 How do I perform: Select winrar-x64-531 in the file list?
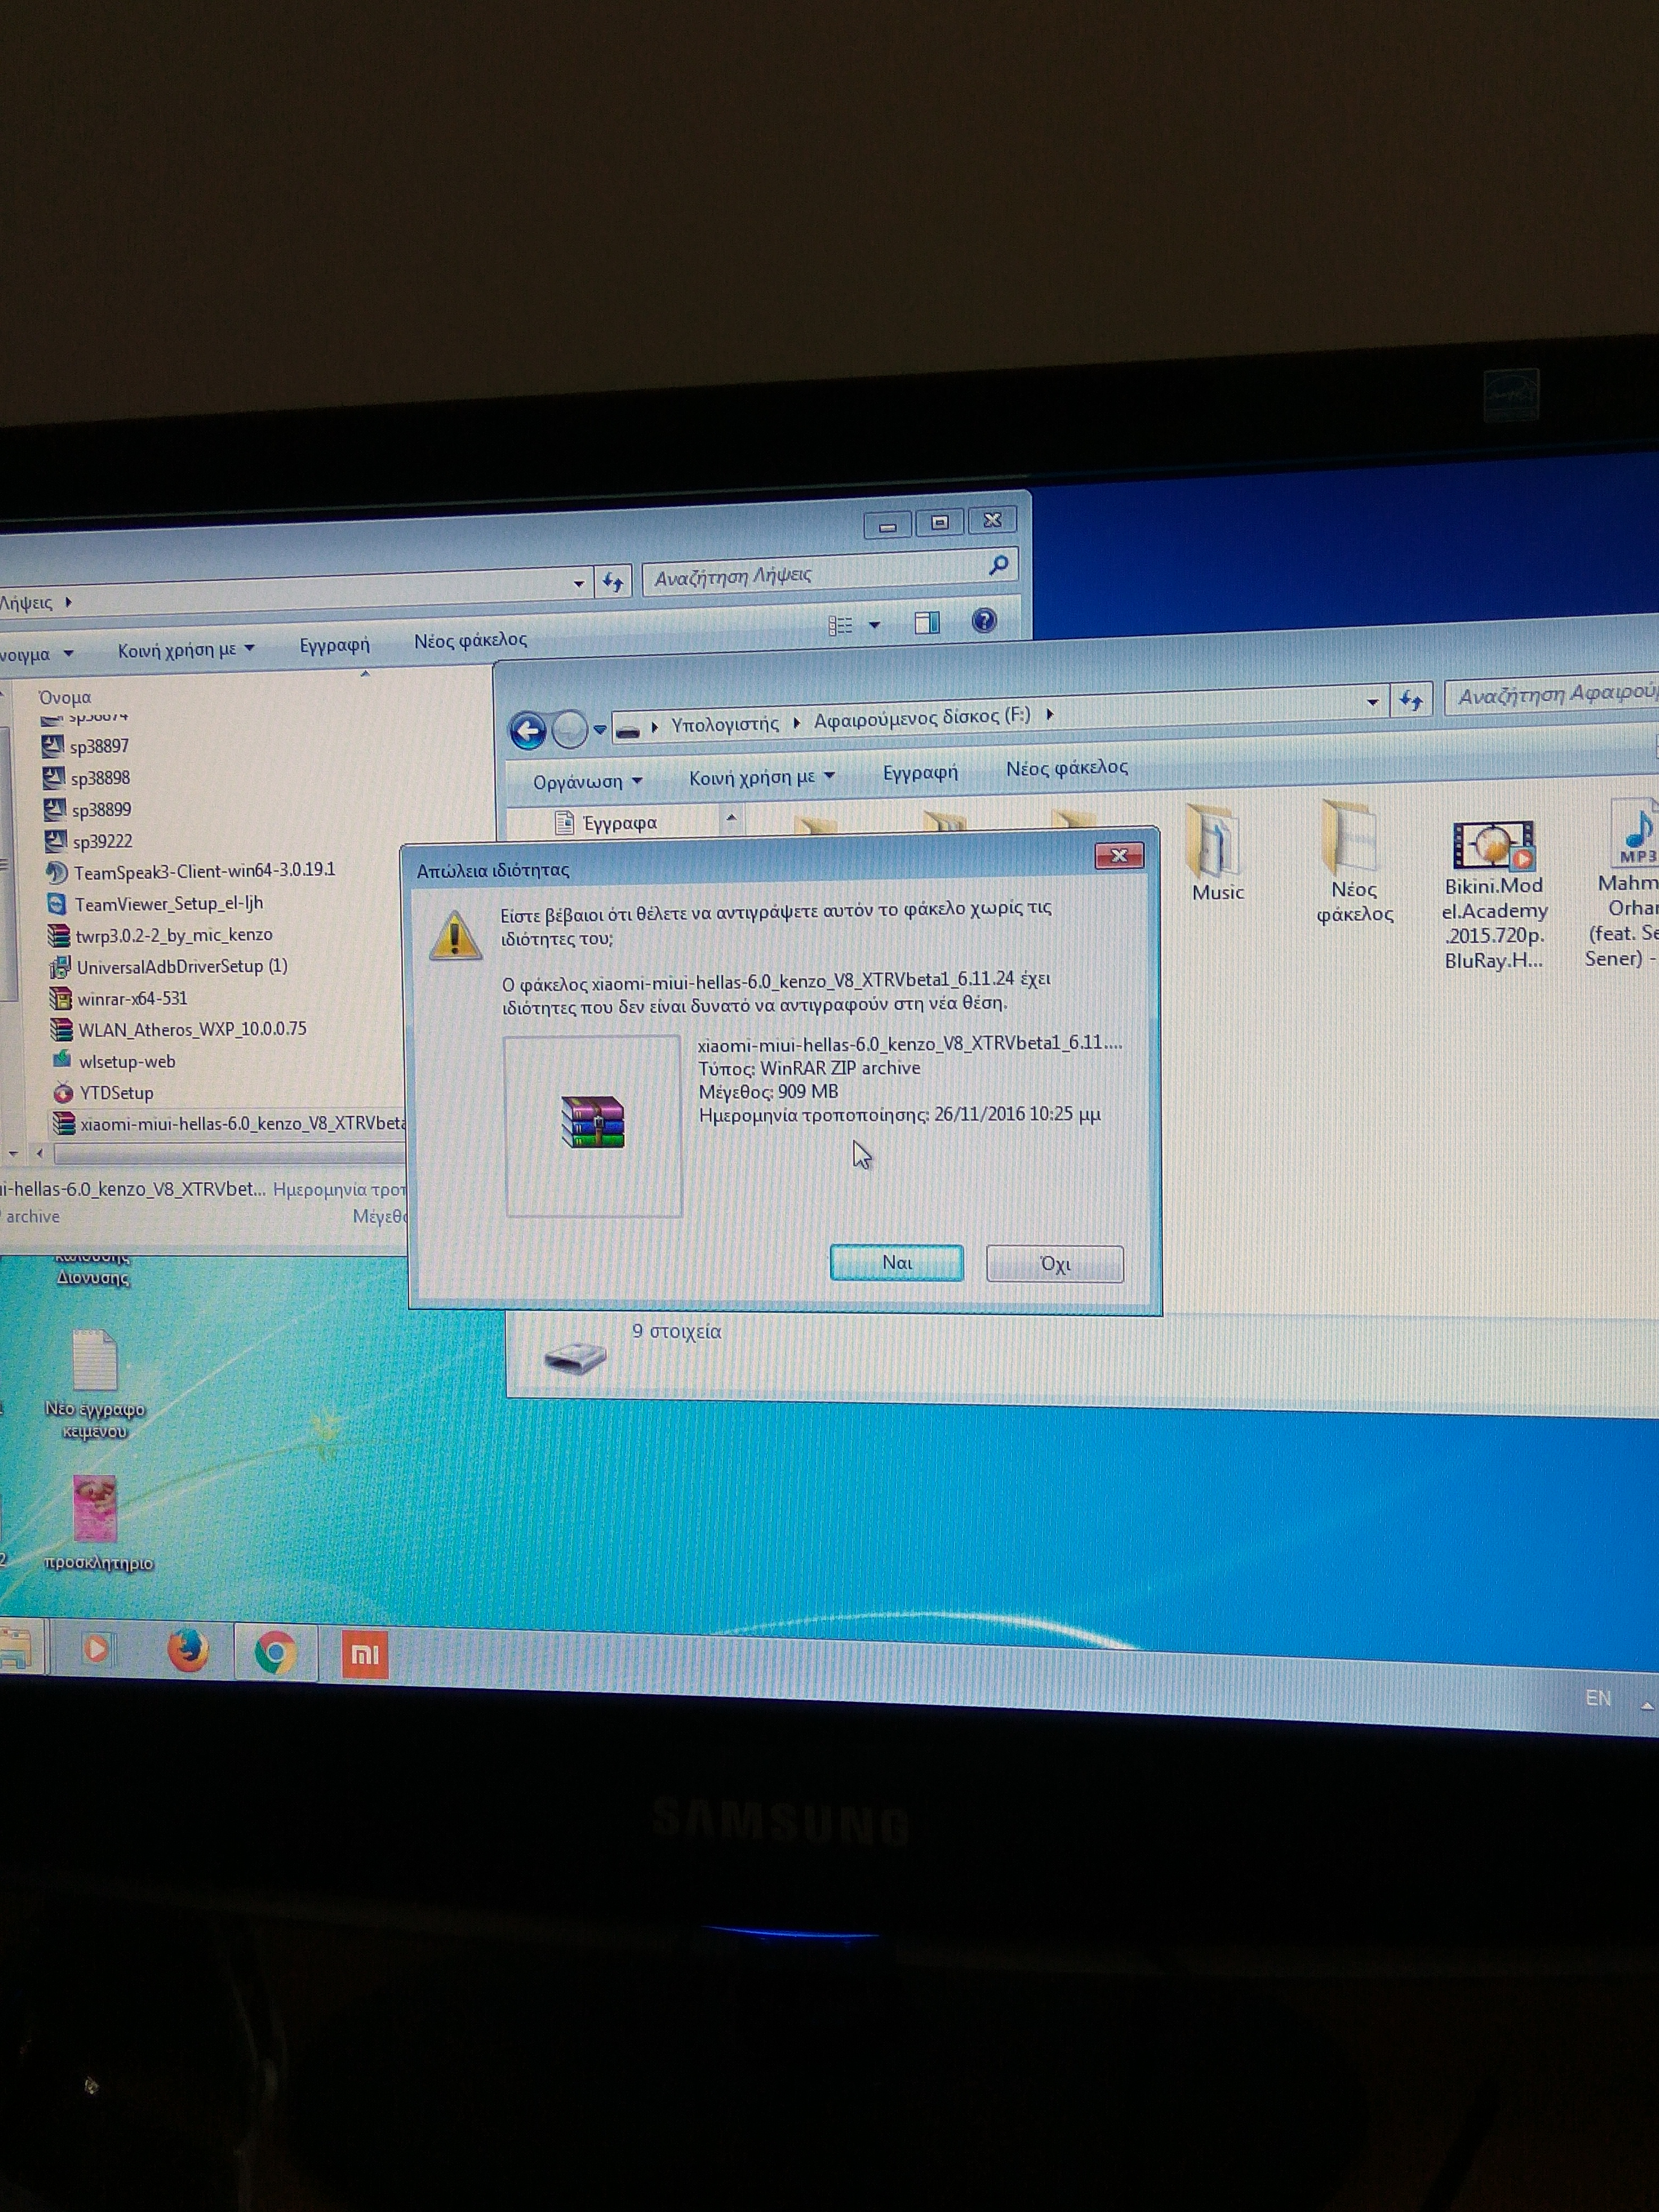[132, 998]
